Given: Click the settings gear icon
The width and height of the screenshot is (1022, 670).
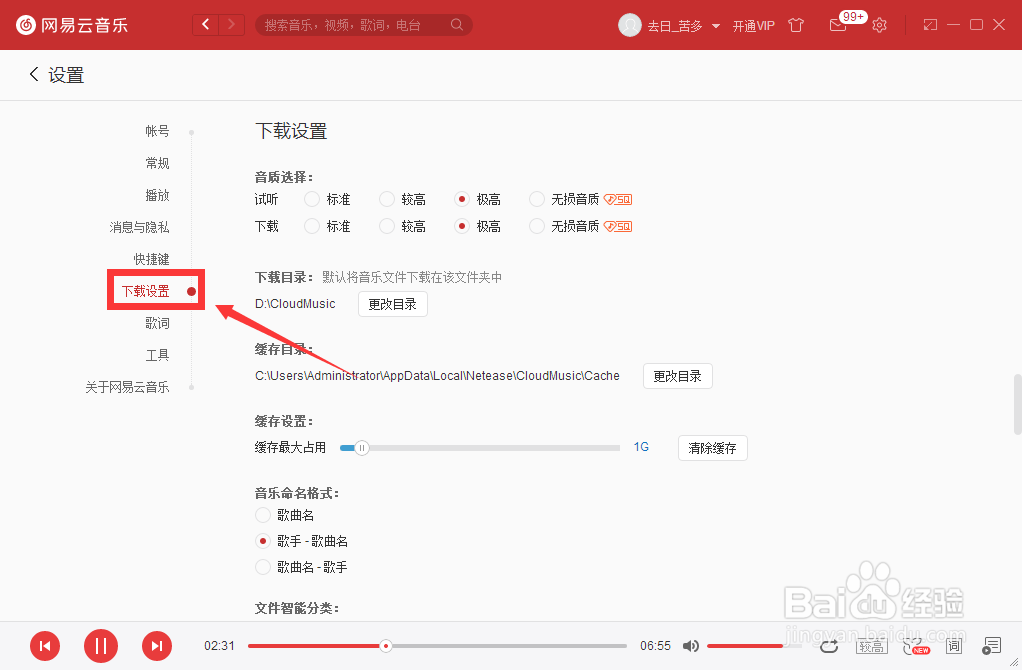Looking at the screenshot, I should click(878, 24).
